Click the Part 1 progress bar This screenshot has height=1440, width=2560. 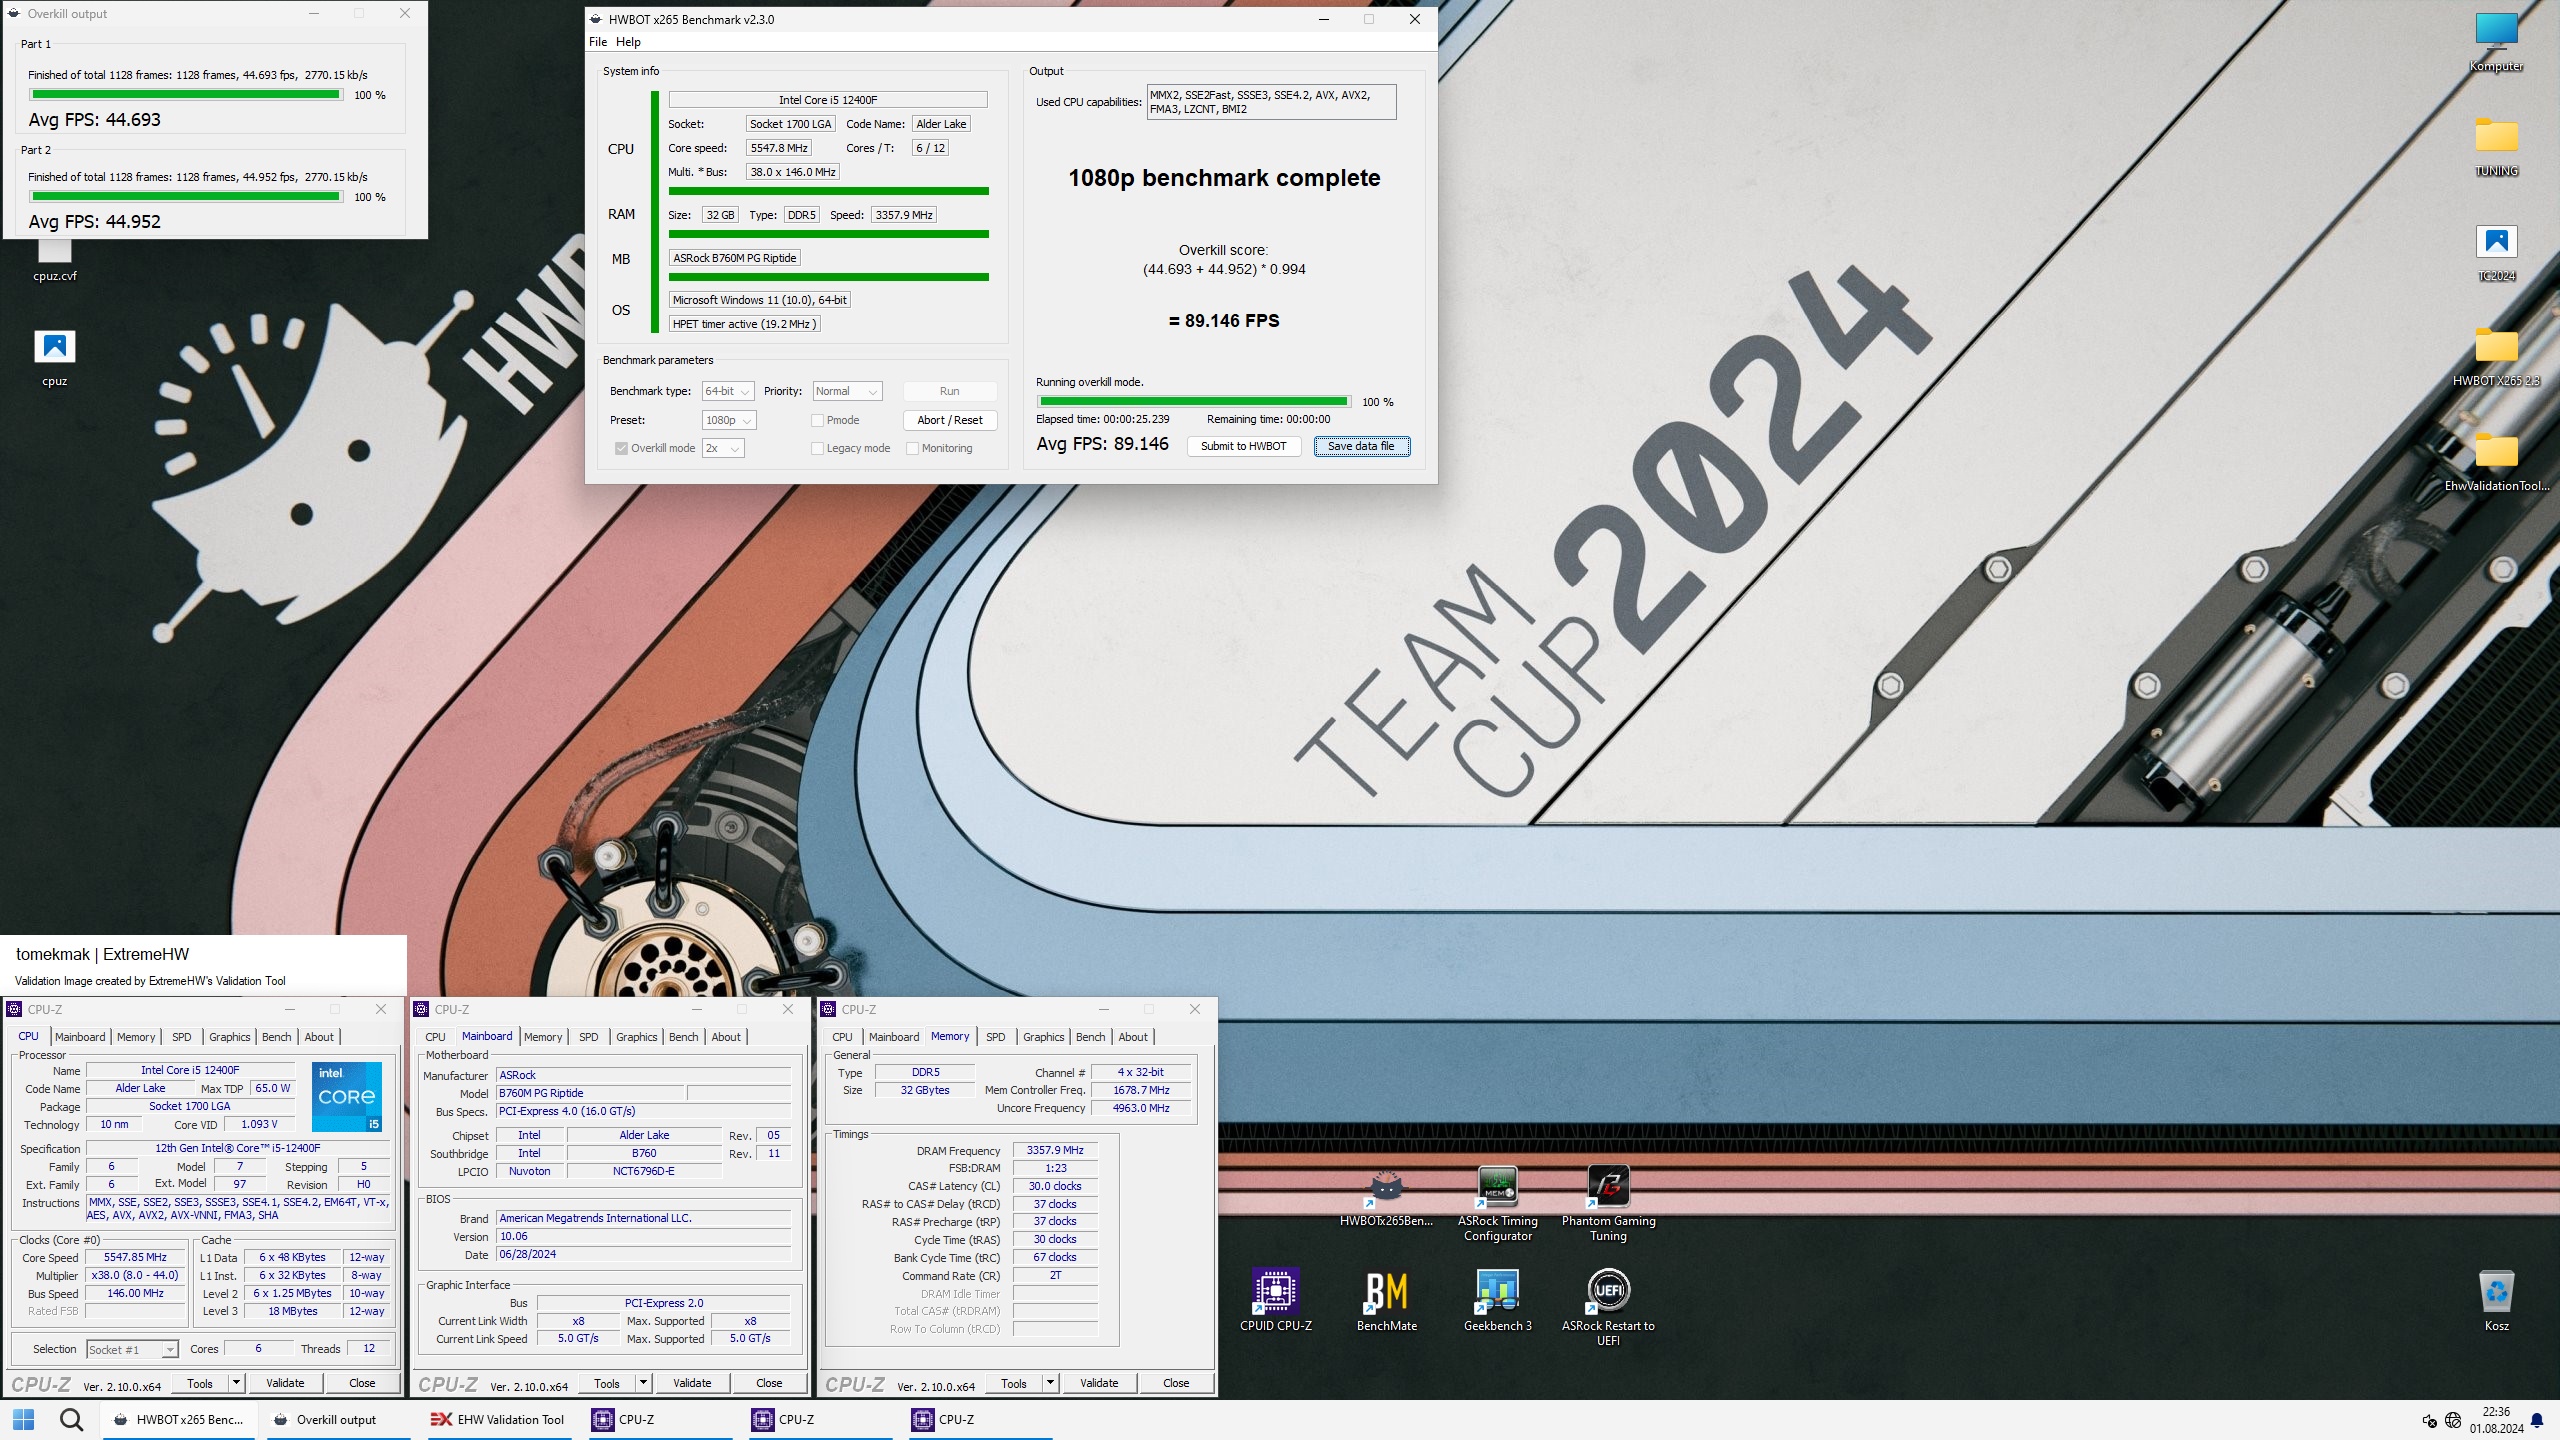[185, 95]
